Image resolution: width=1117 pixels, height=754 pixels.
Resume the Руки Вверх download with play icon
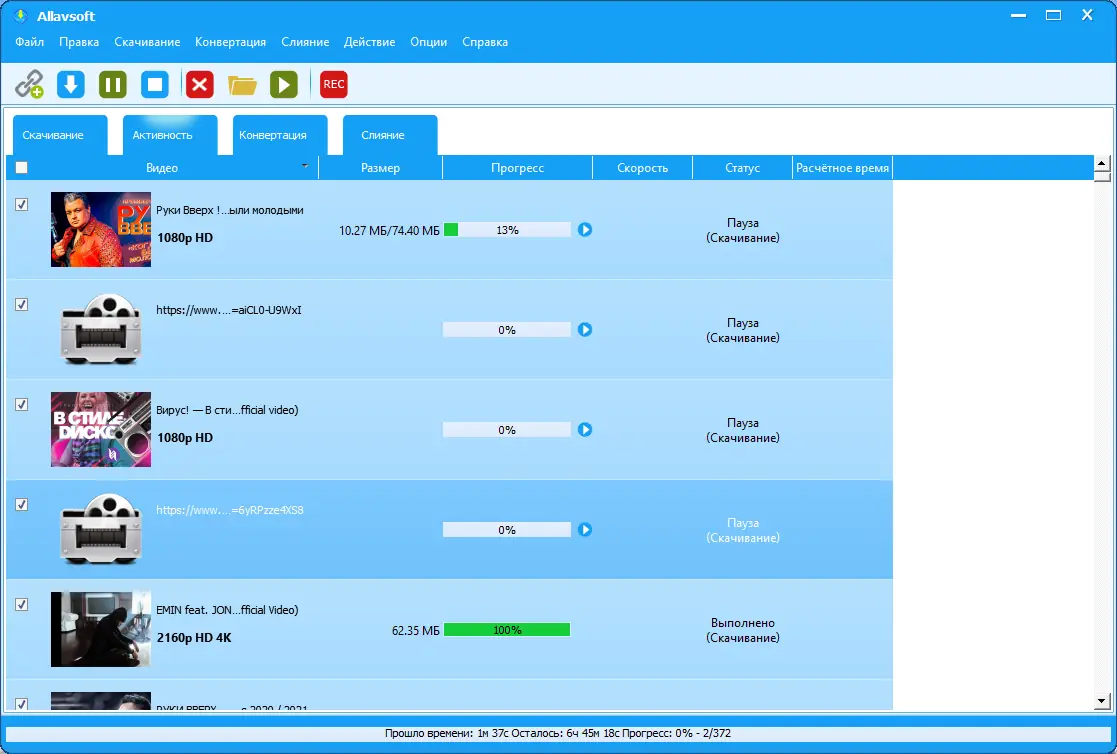[x=585, y=229]
